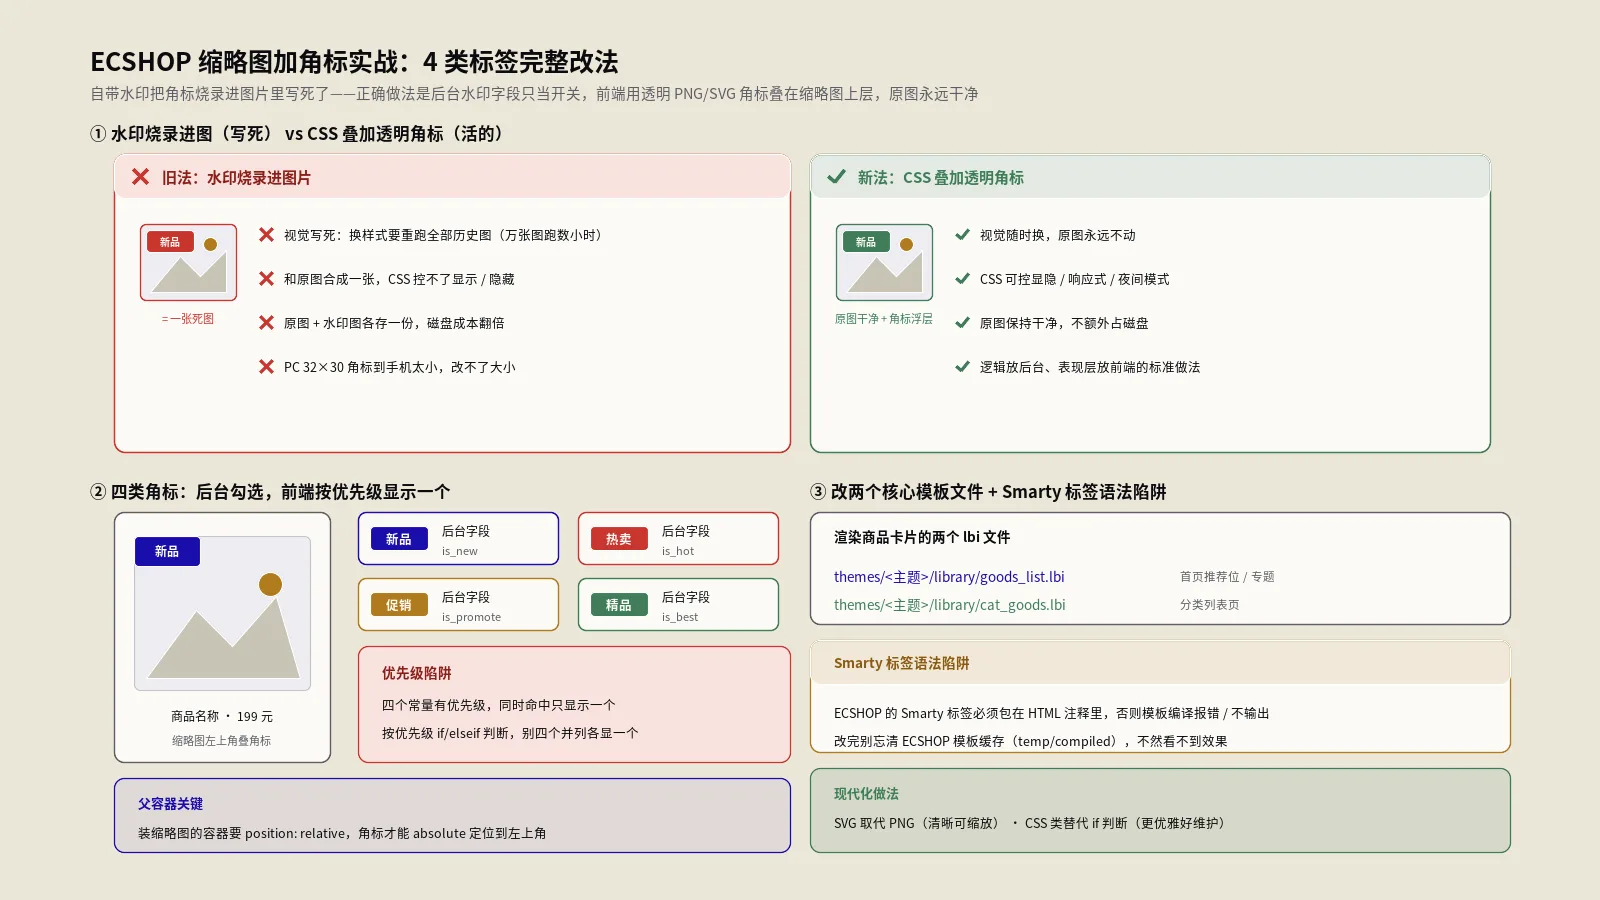Screen dimensions: 1600x900
Task: Click the X icon next to 视觉写死
Action: tap(266, 235)
